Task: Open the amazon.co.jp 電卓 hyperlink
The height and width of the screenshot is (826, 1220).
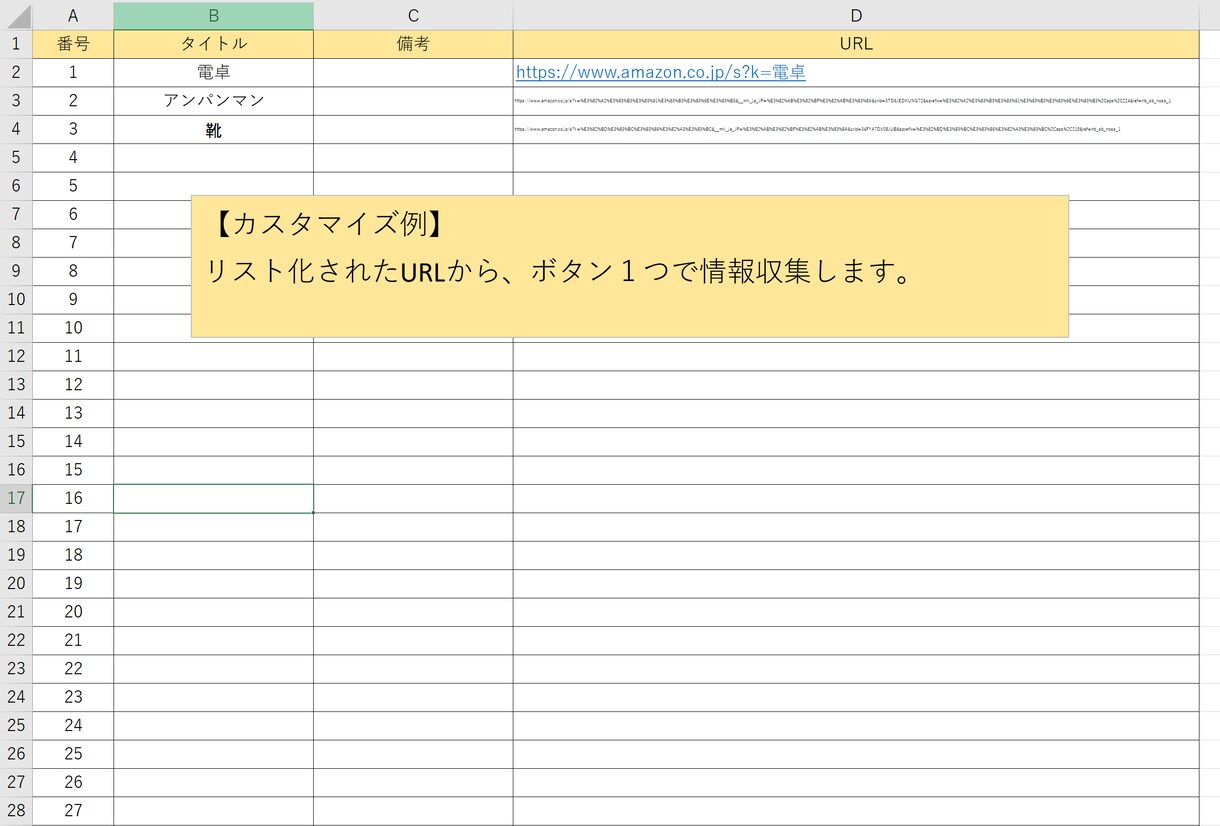Action: (661, 72)
